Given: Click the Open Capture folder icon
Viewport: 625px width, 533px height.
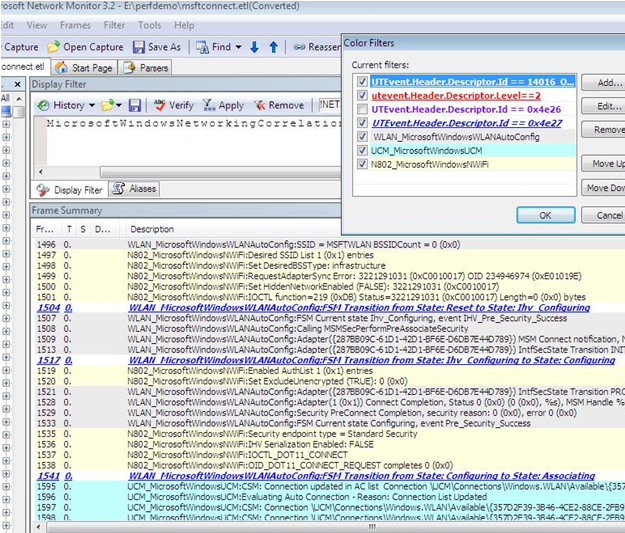Looking at the screenshot, I should (53, 47).
